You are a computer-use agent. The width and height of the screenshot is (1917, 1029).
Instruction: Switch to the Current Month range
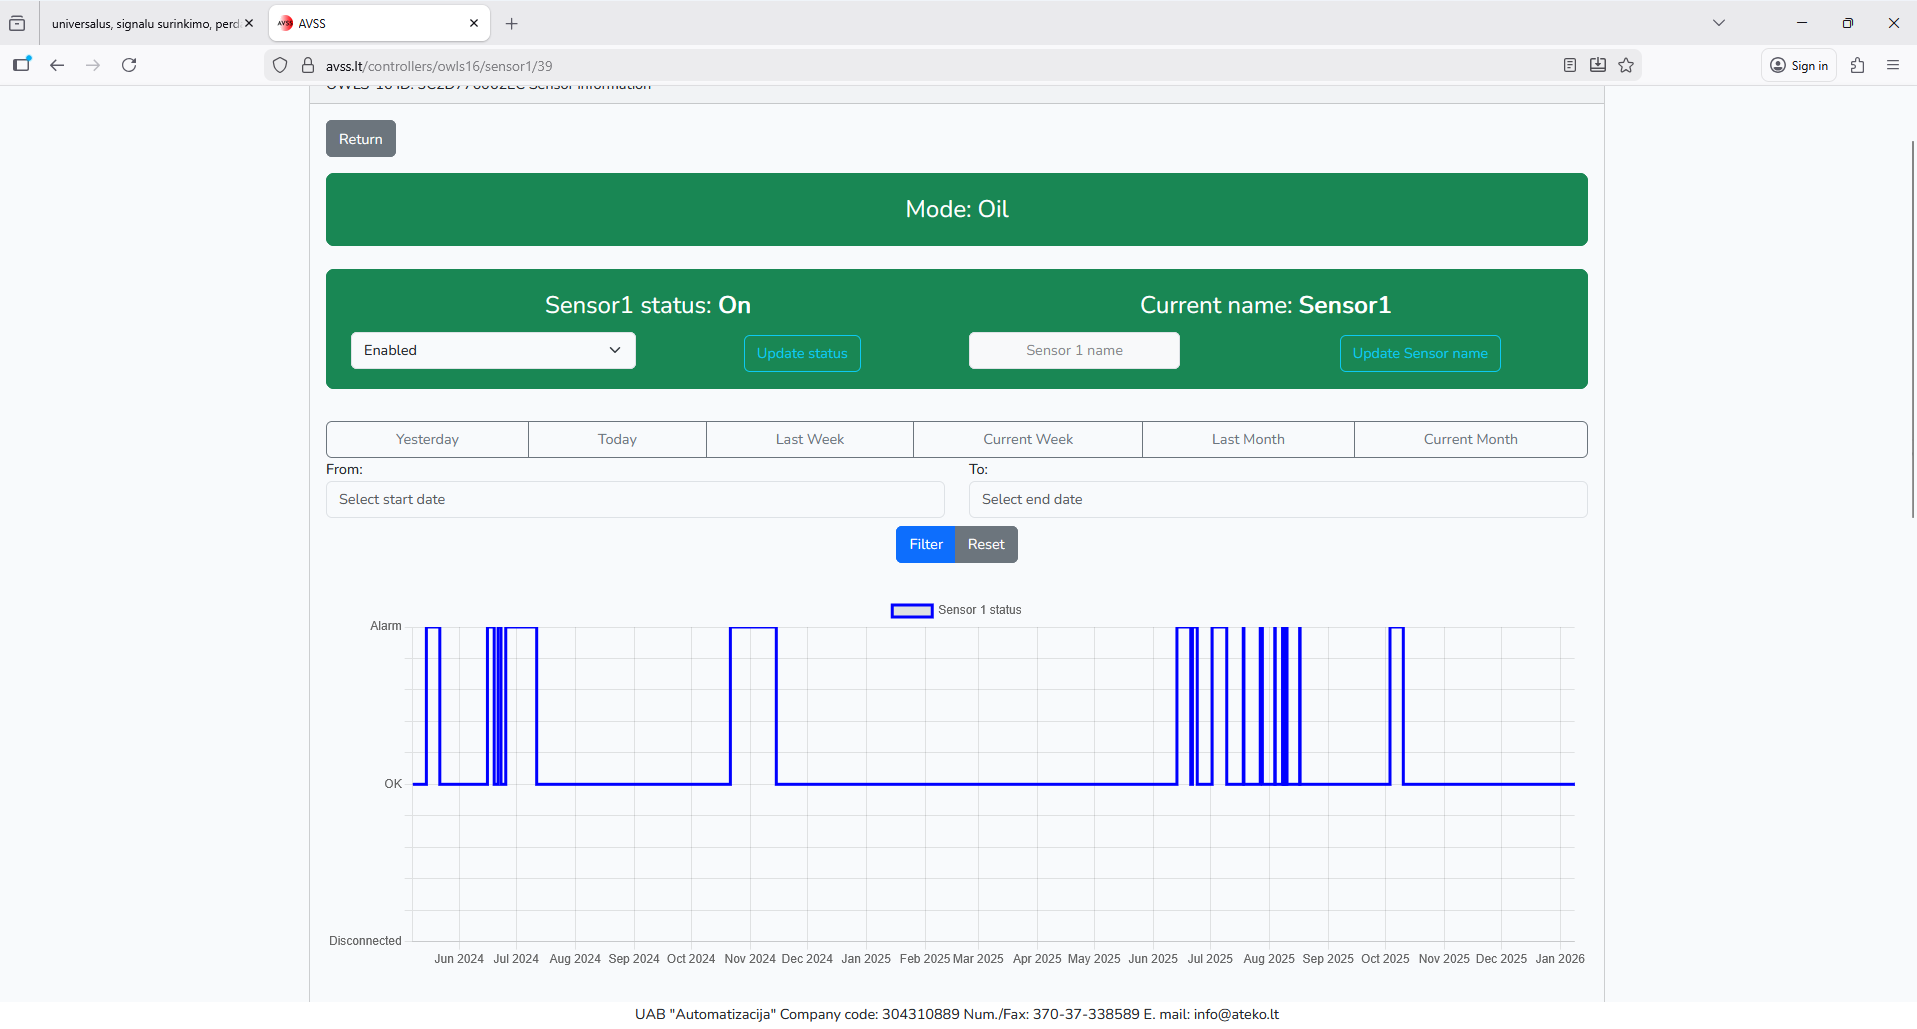click(1470, 439)
